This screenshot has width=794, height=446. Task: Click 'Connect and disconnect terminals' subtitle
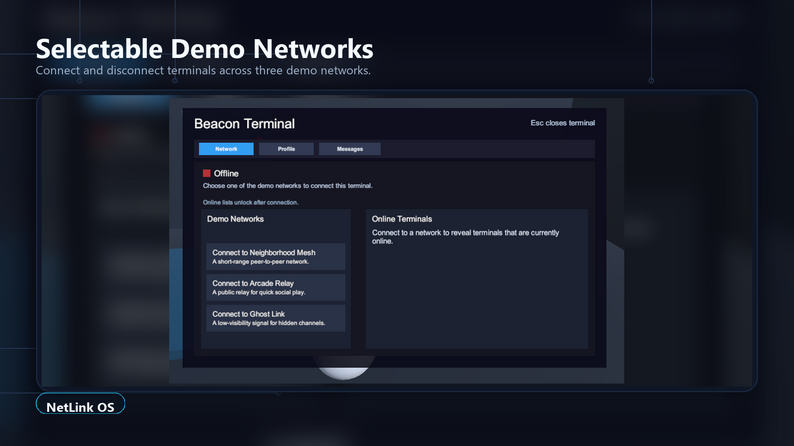coord(203,70)
